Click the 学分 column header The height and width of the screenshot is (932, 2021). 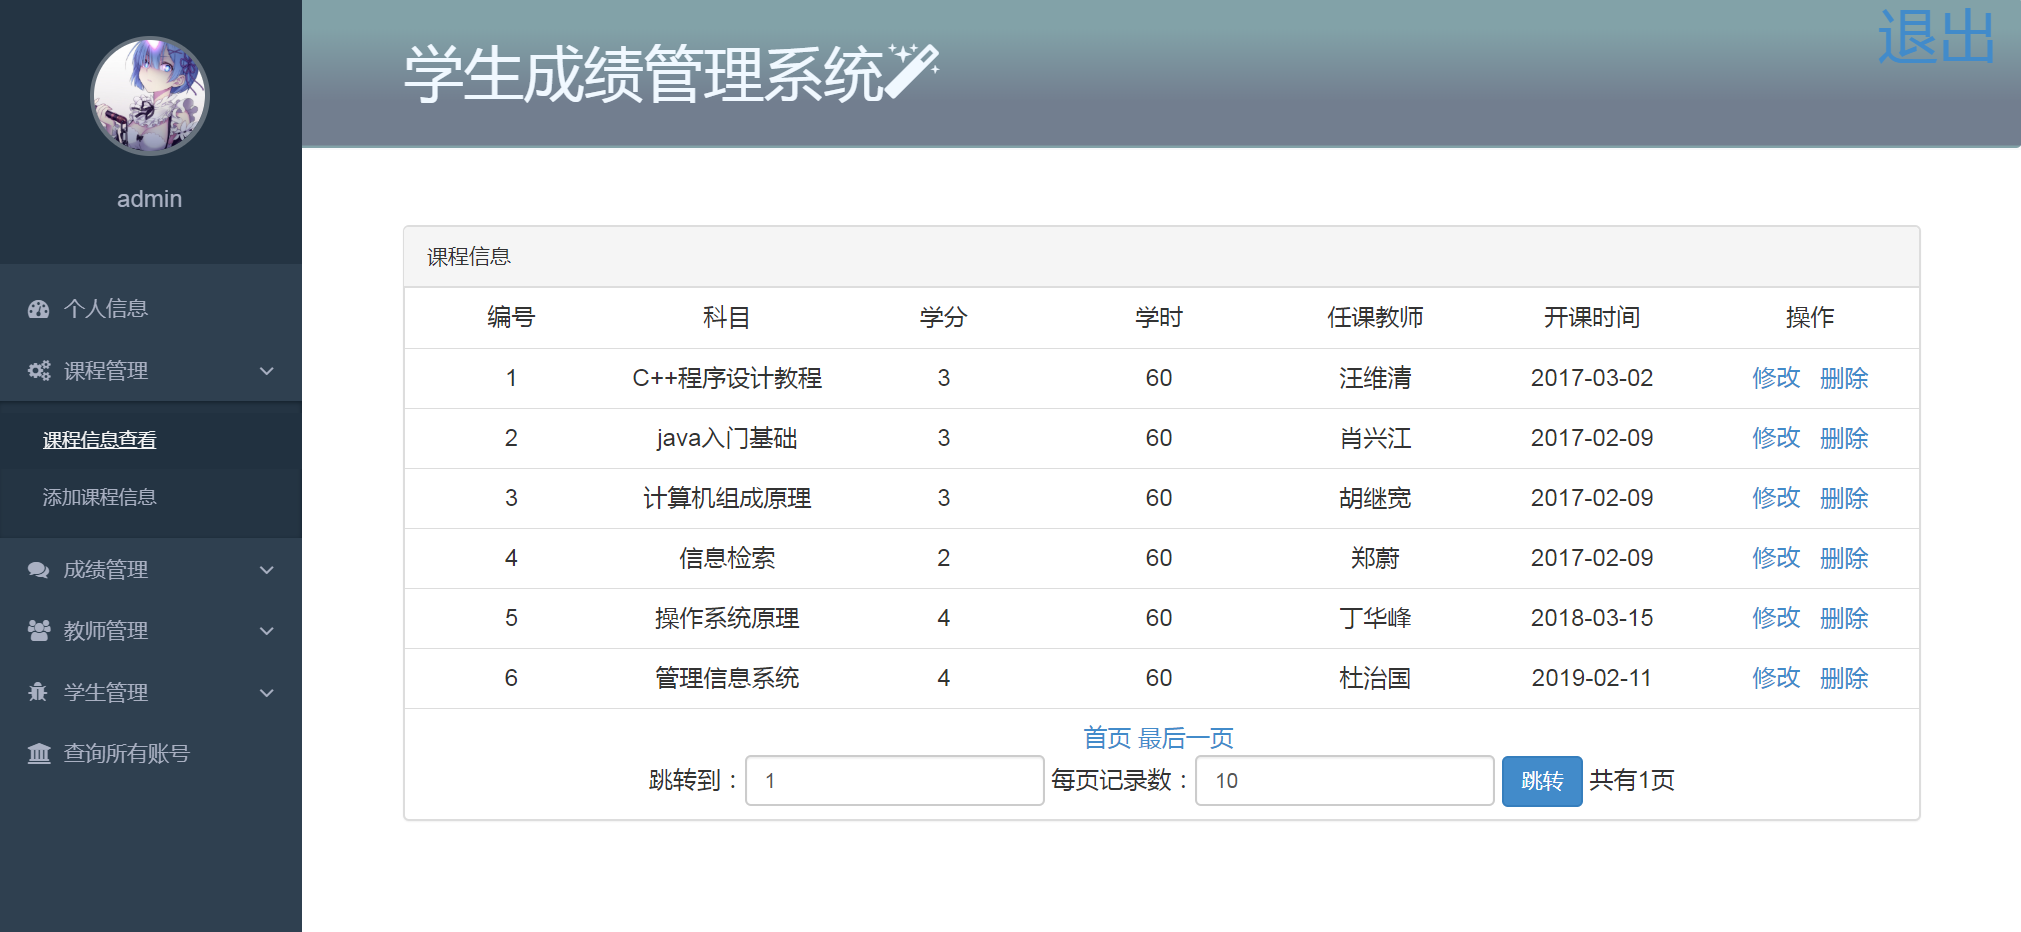(943, 318)
